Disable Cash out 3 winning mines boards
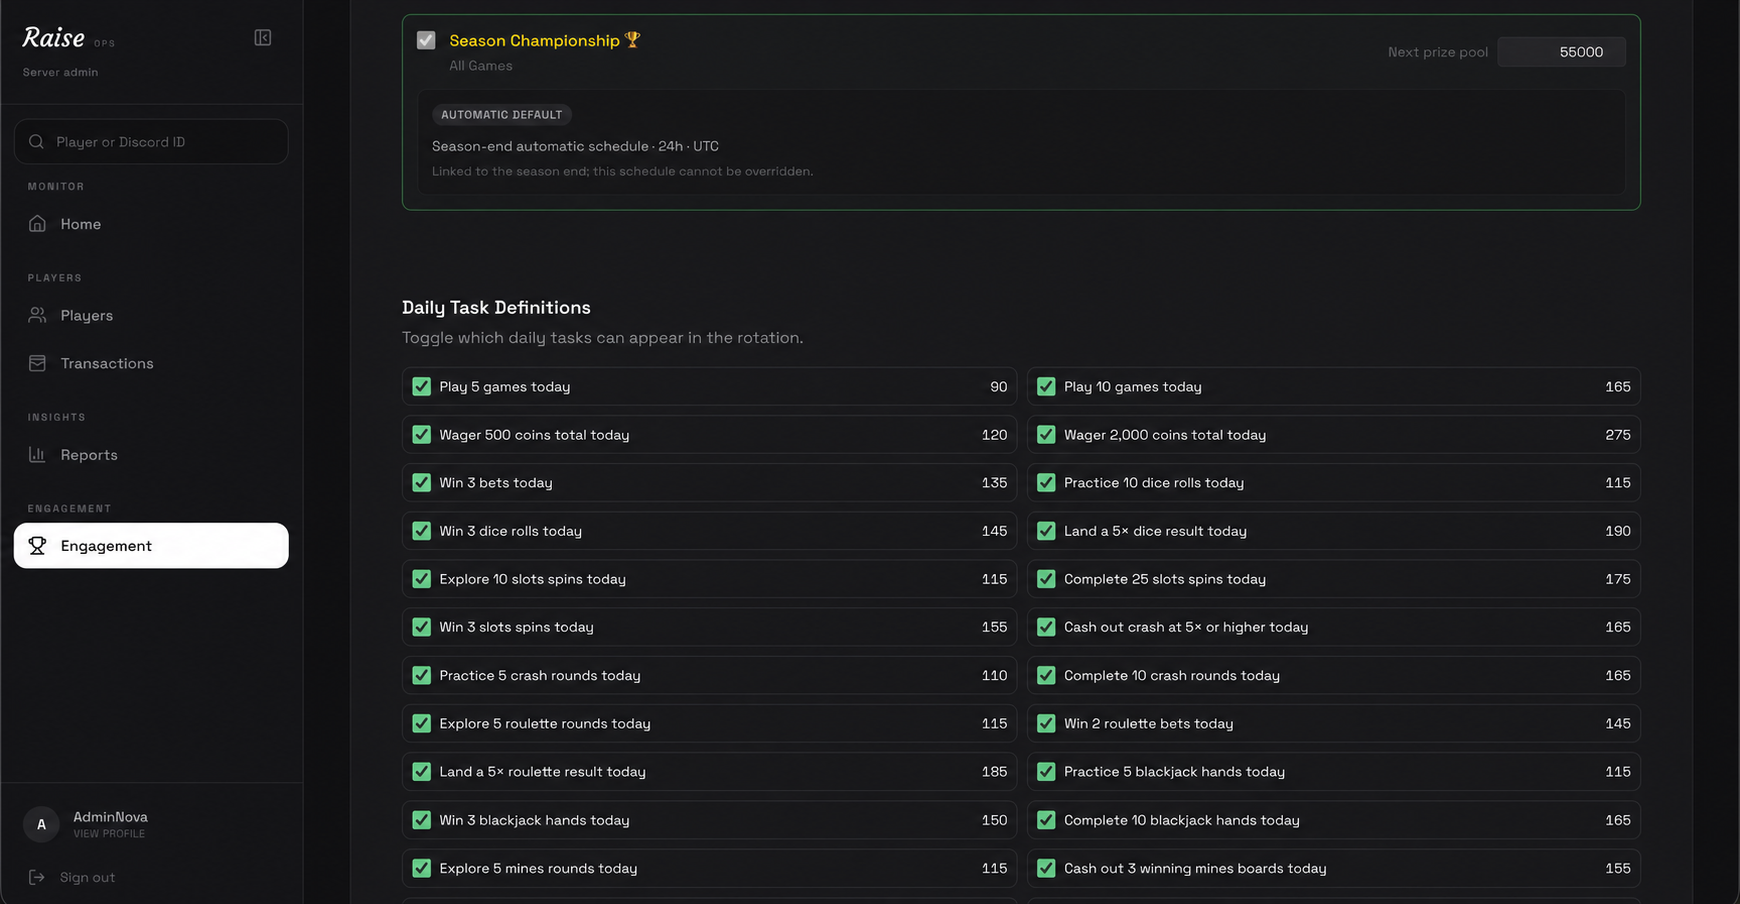 (x=1046, y=868)
